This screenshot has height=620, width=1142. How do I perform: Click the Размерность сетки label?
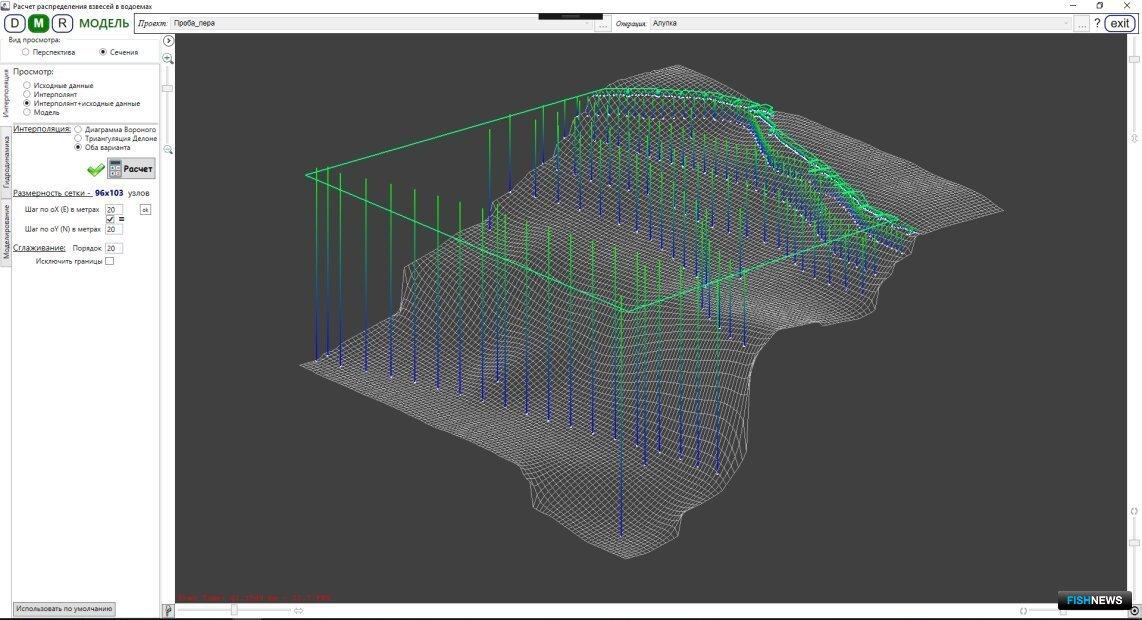click(52, 193)
